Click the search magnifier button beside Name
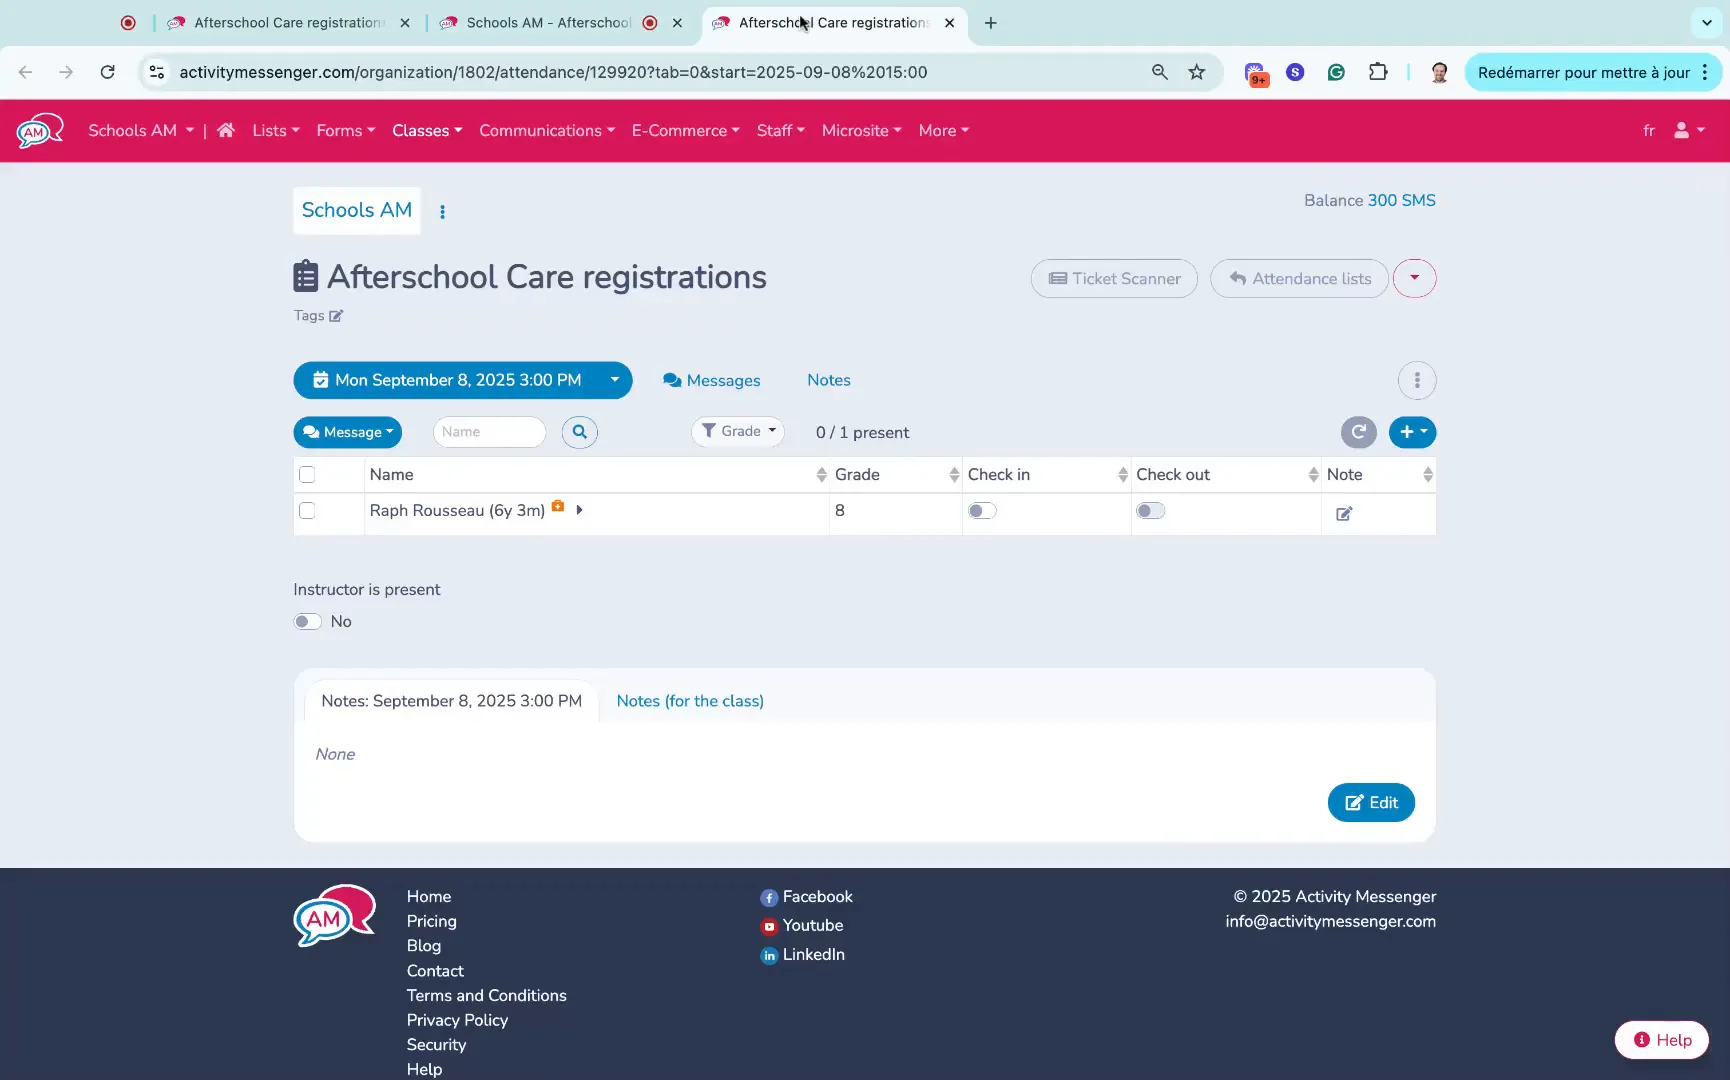 (580, 432)
